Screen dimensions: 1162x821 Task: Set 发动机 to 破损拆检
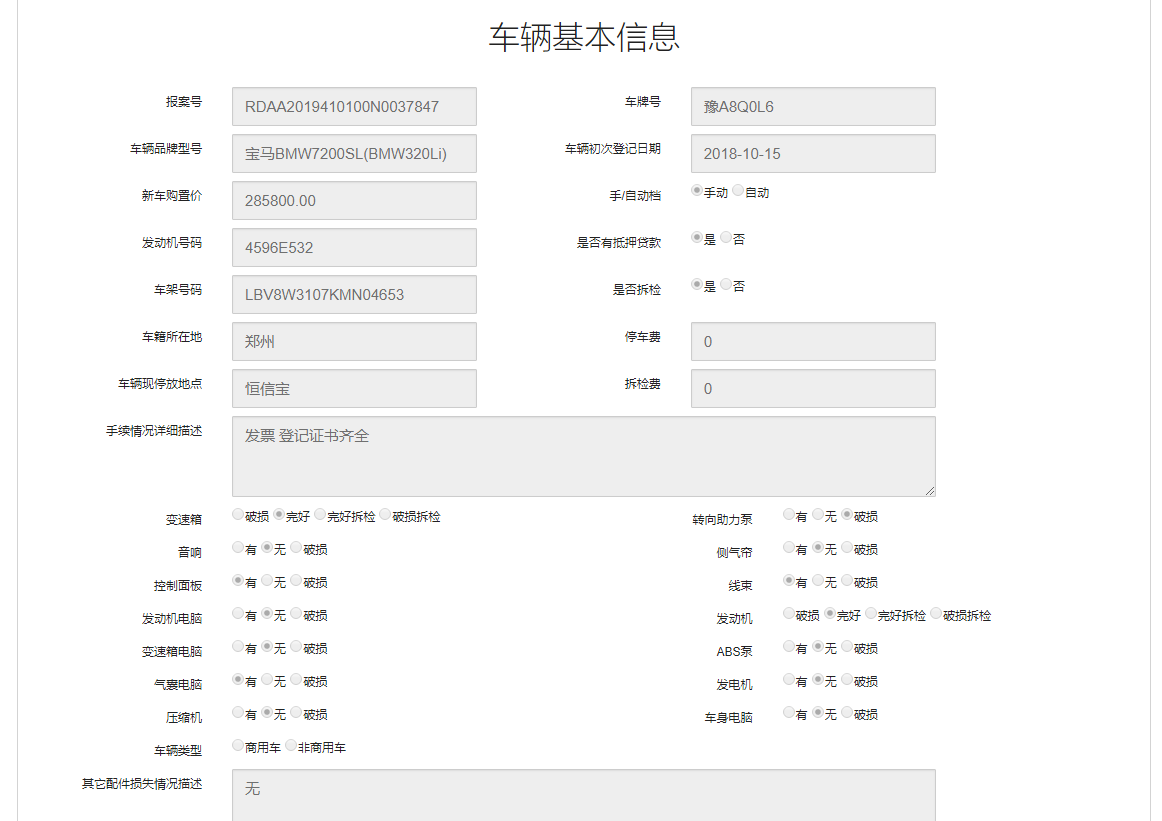click(x=937, y=615)
